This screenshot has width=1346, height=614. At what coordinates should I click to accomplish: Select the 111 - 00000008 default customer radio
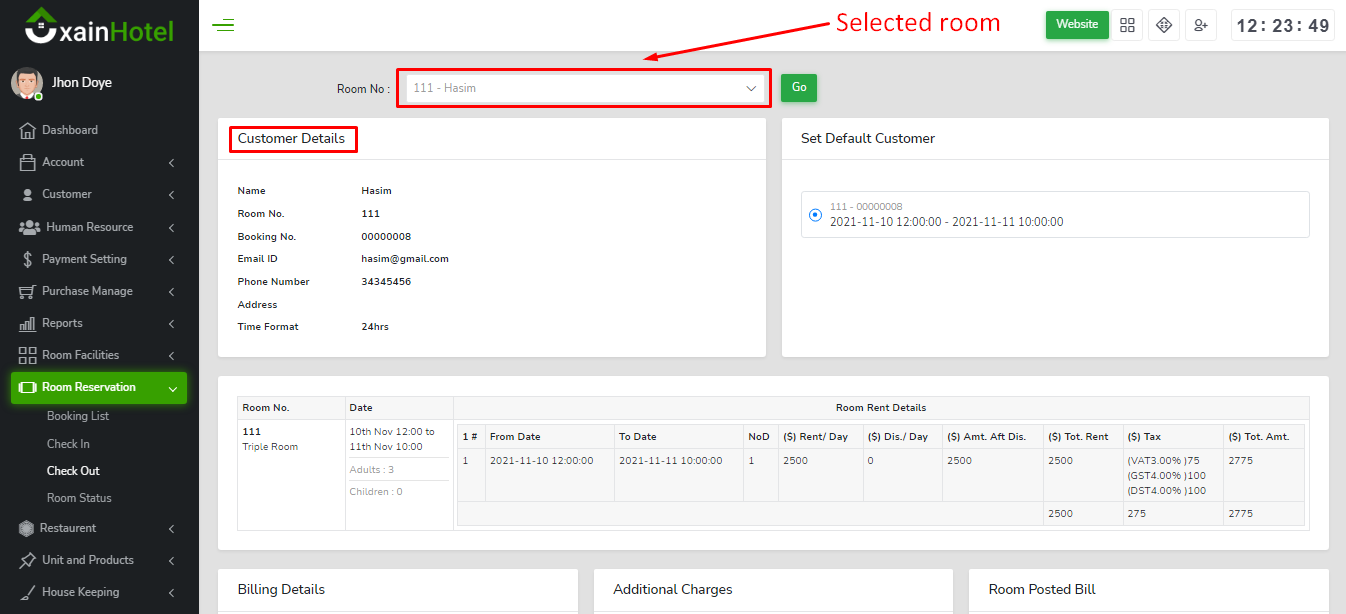pyautogui.click(x=815, y=214)
